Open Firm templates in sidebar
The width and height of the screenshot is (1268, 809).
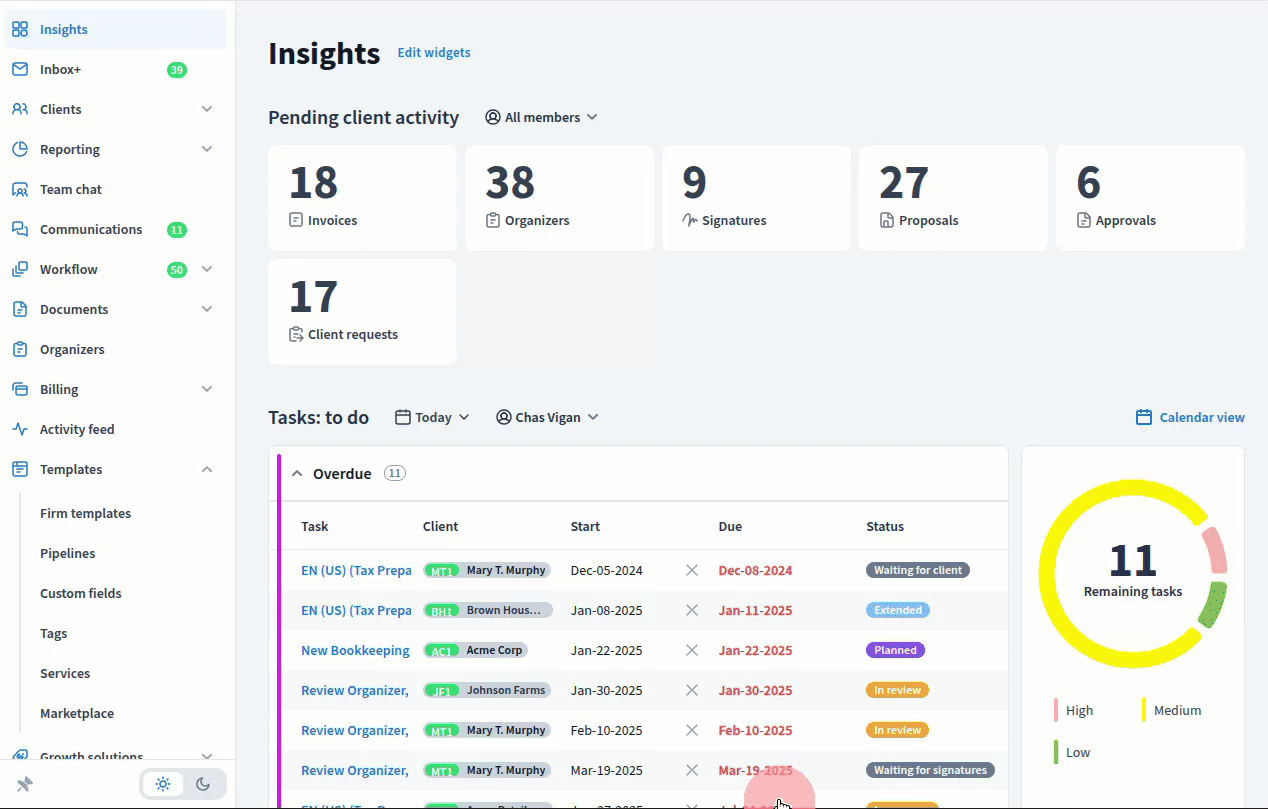click(85, 513)
